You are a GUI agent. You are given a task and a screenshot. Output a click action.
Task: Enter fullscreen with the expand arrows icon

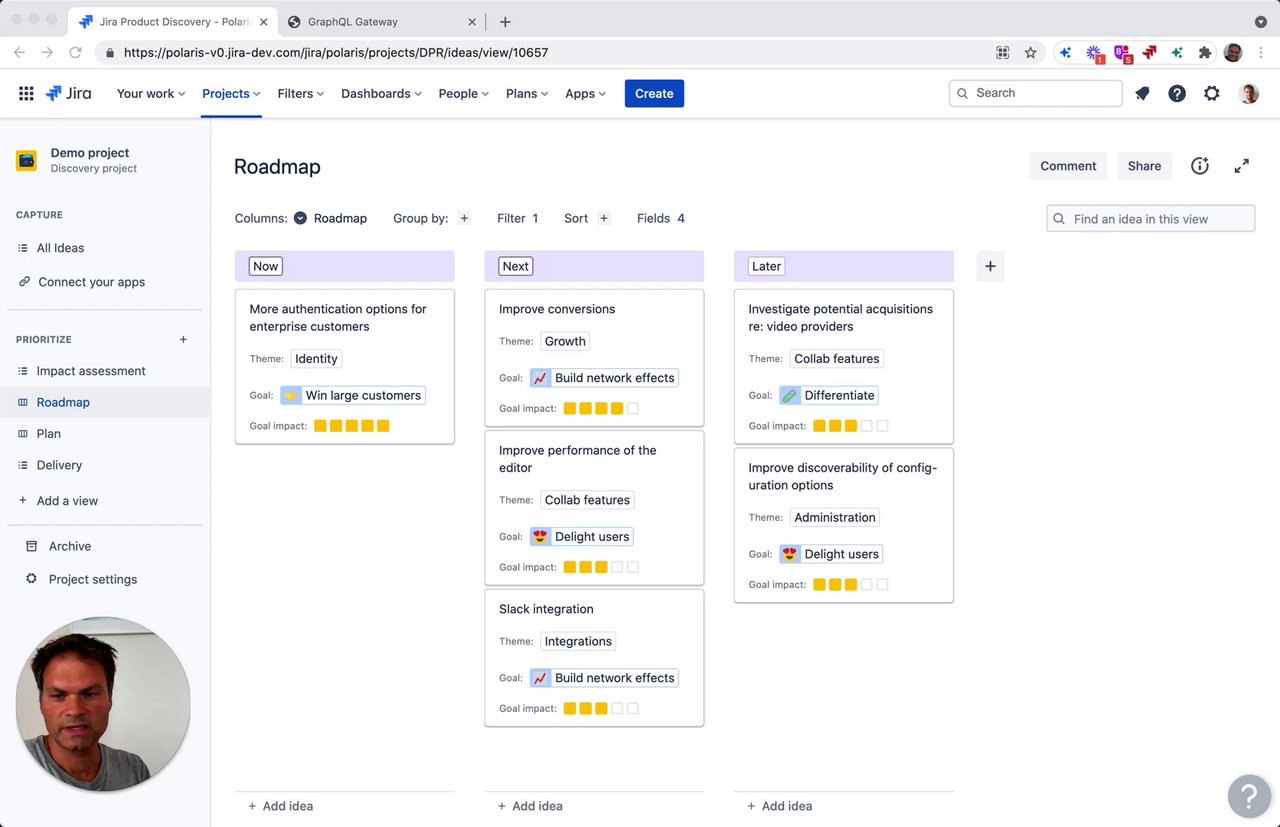(x=1242, y=166)
